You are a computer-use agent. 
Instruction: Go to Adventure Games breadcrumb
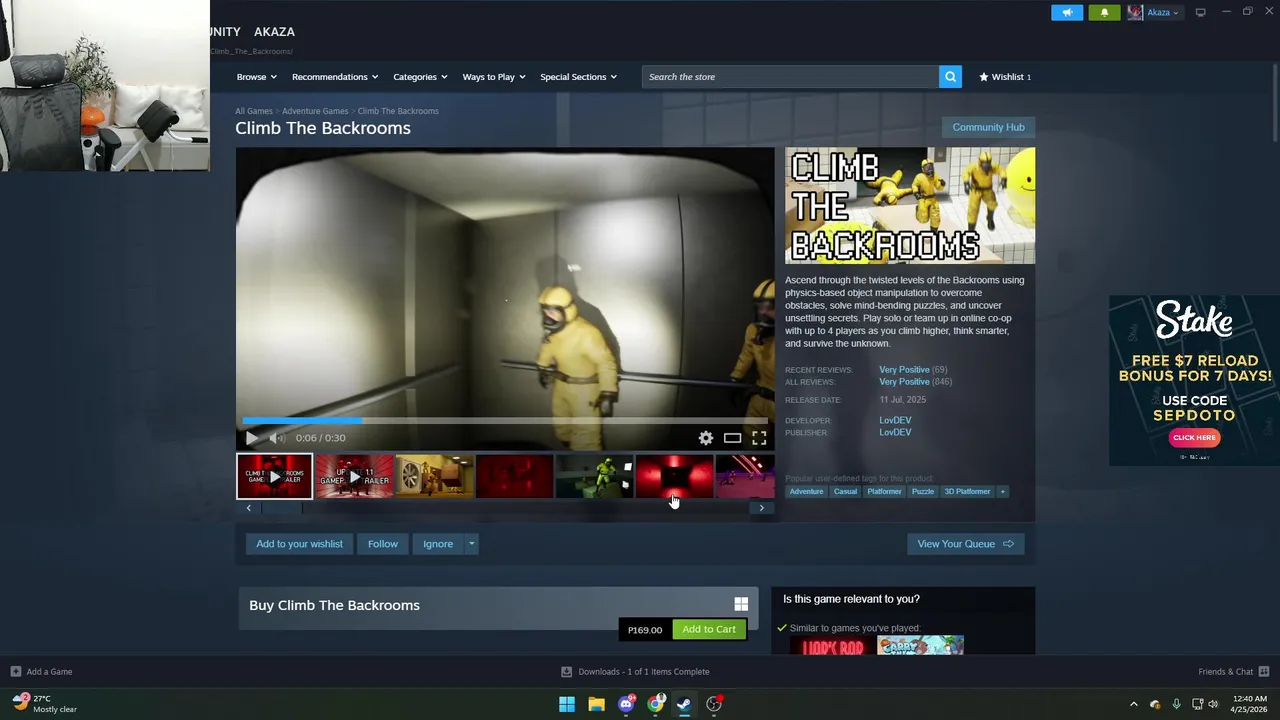(315, 111)
